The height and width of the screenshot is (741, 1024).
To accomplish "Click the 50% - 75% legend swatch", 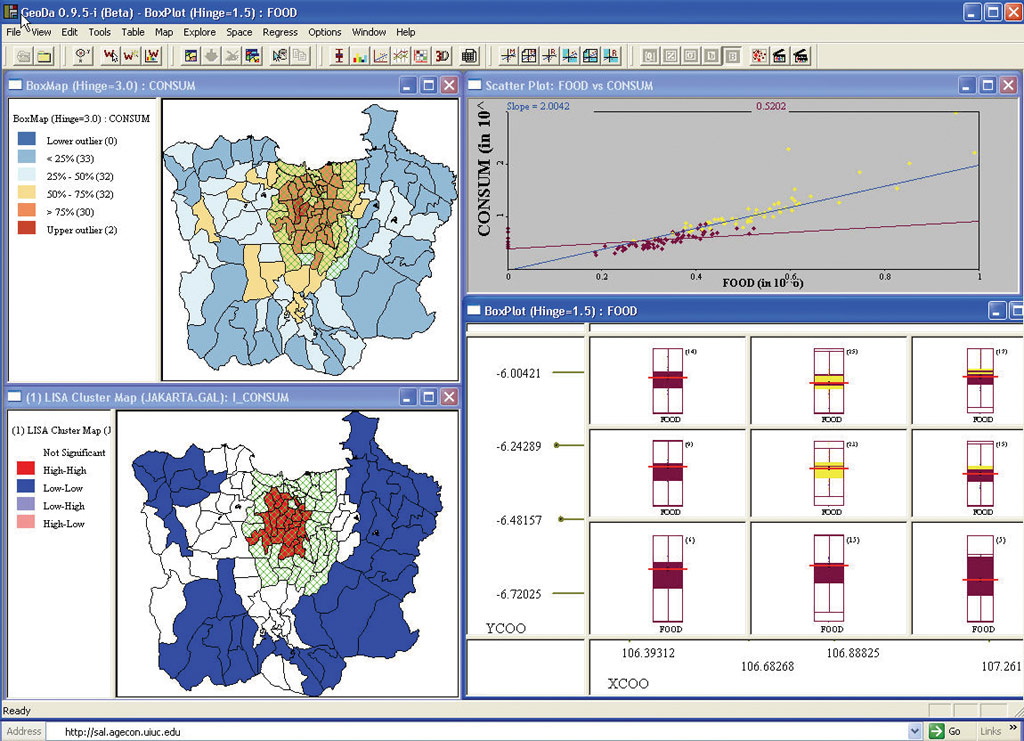I will (27, 193).
